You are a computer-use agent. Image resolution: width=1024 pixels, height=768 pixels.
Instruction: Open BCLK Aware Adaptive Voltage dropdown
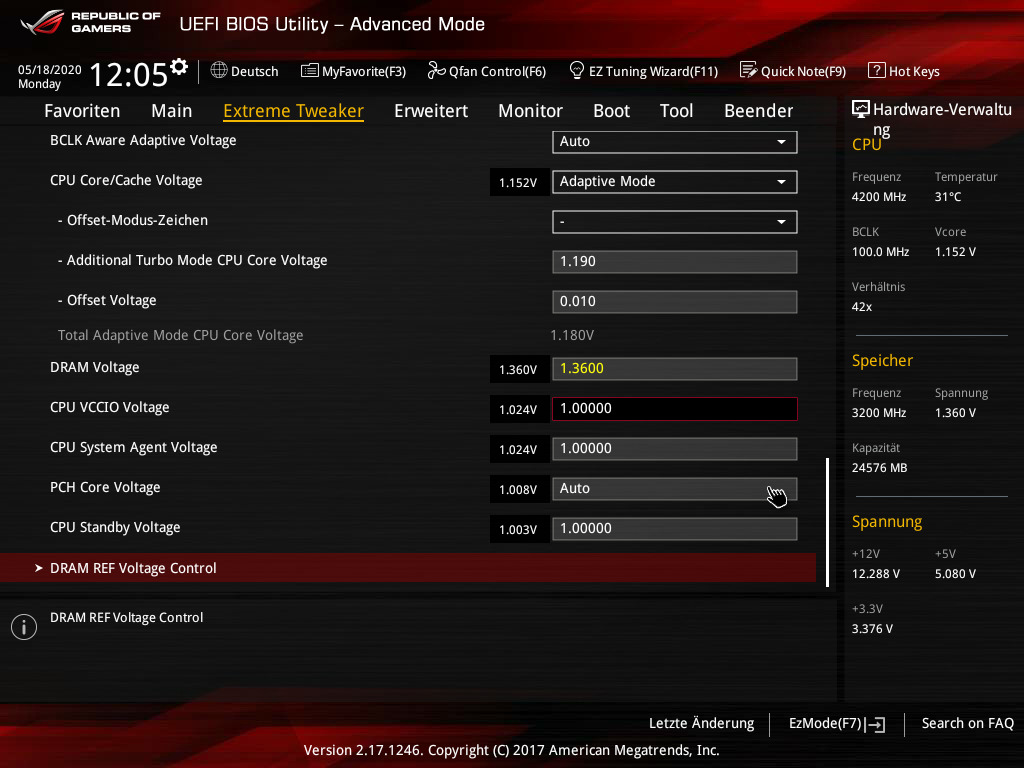point(675,142)
